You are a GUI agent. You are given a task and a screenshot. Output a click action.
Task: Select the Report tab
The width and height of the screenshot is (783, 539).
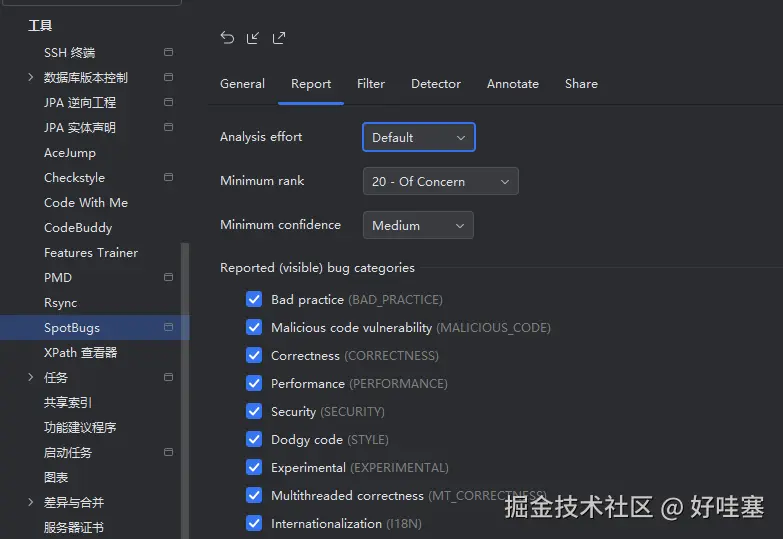click(311, 83)
